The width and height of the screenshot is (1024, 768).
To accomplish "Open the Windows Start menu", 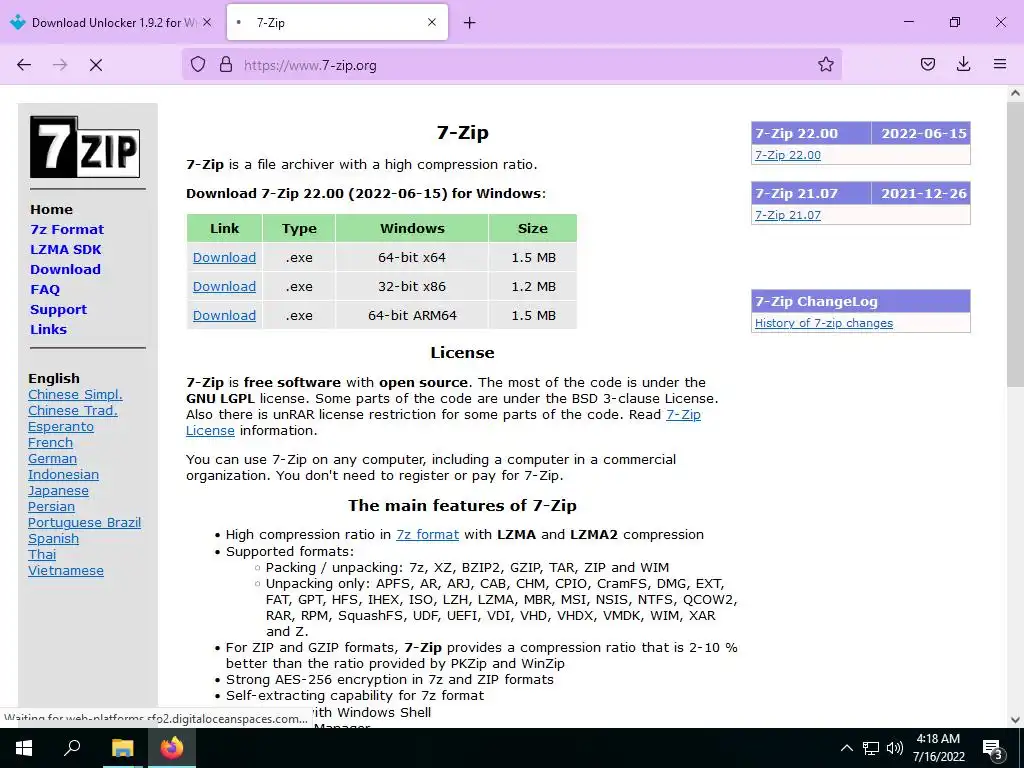I will (24, 748).
